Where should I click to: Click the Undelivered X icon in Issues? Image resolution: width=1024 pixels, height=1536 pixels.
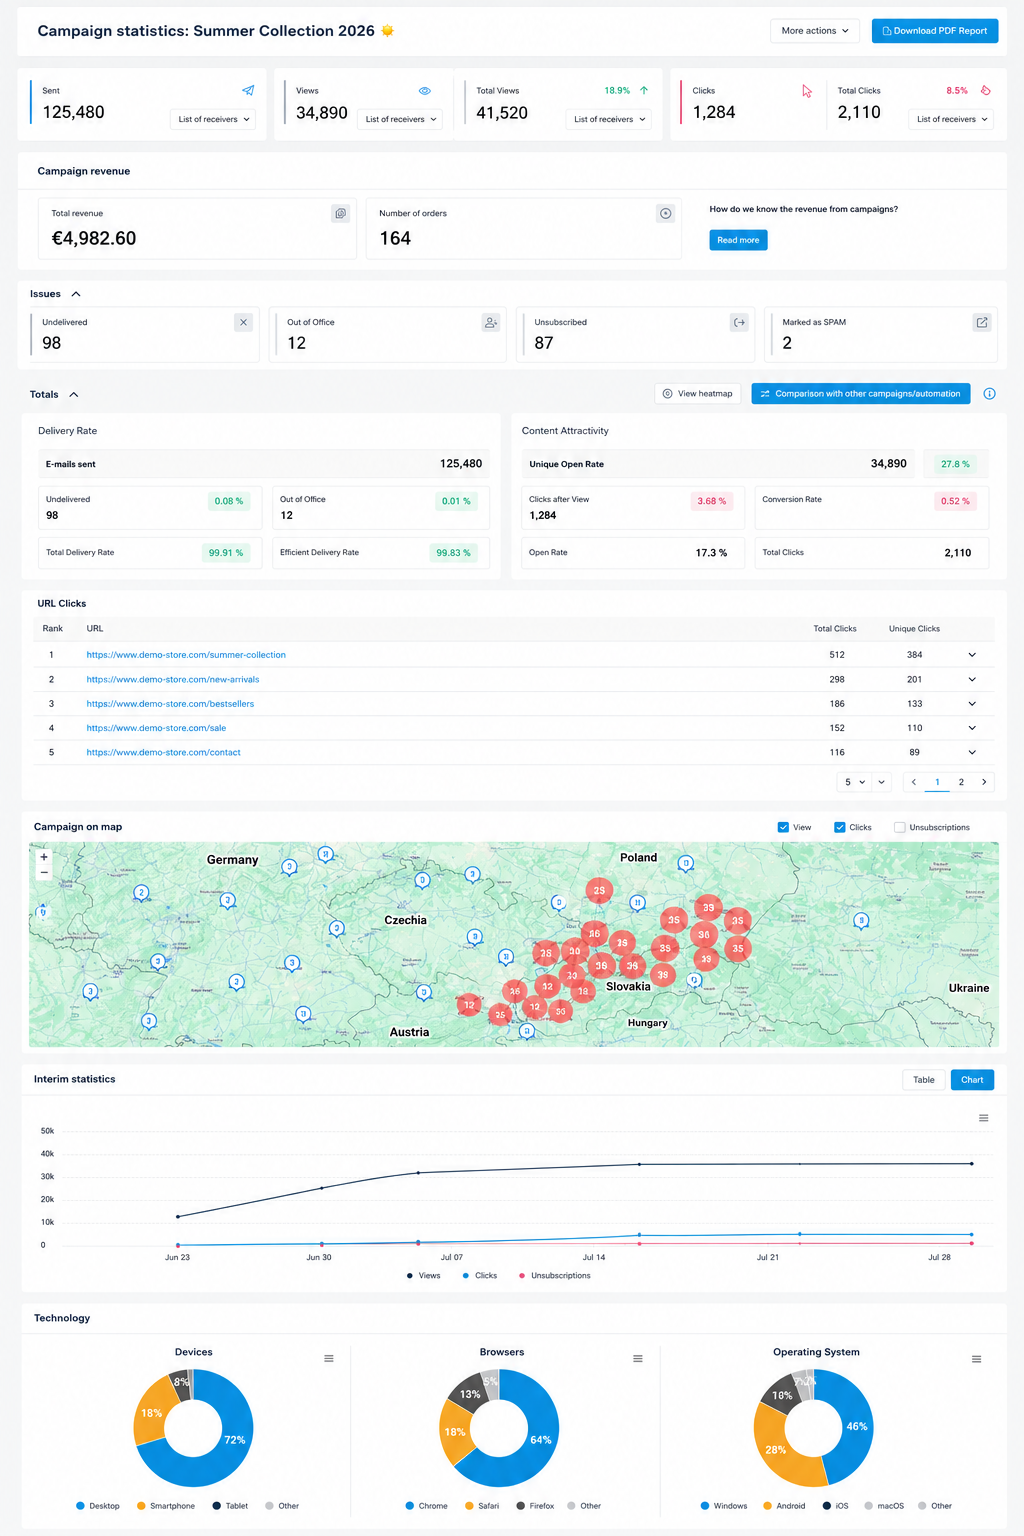pos(243,322)
